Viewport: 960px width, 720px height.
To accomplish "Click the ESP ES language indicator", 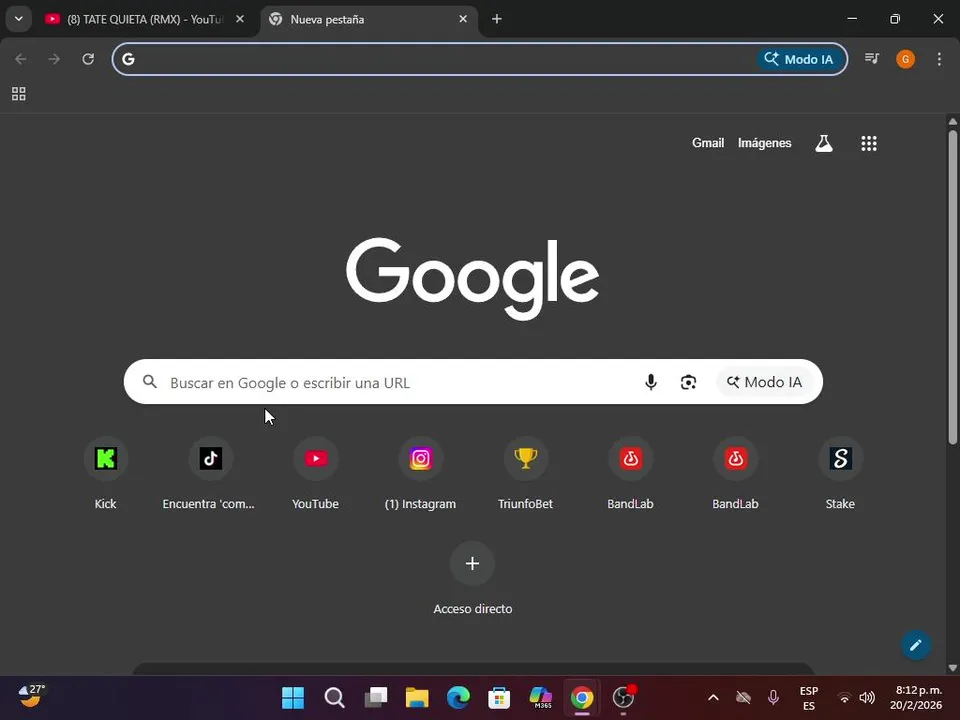I will tap(809, 698).
